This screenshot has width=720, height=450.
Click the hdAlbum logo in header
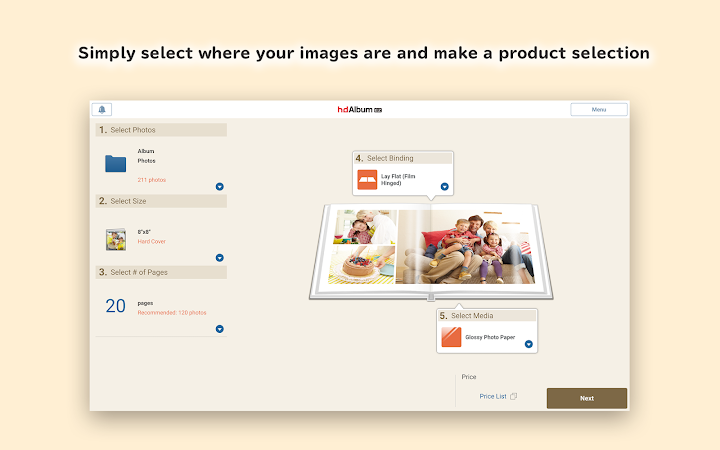coord(360,109)
